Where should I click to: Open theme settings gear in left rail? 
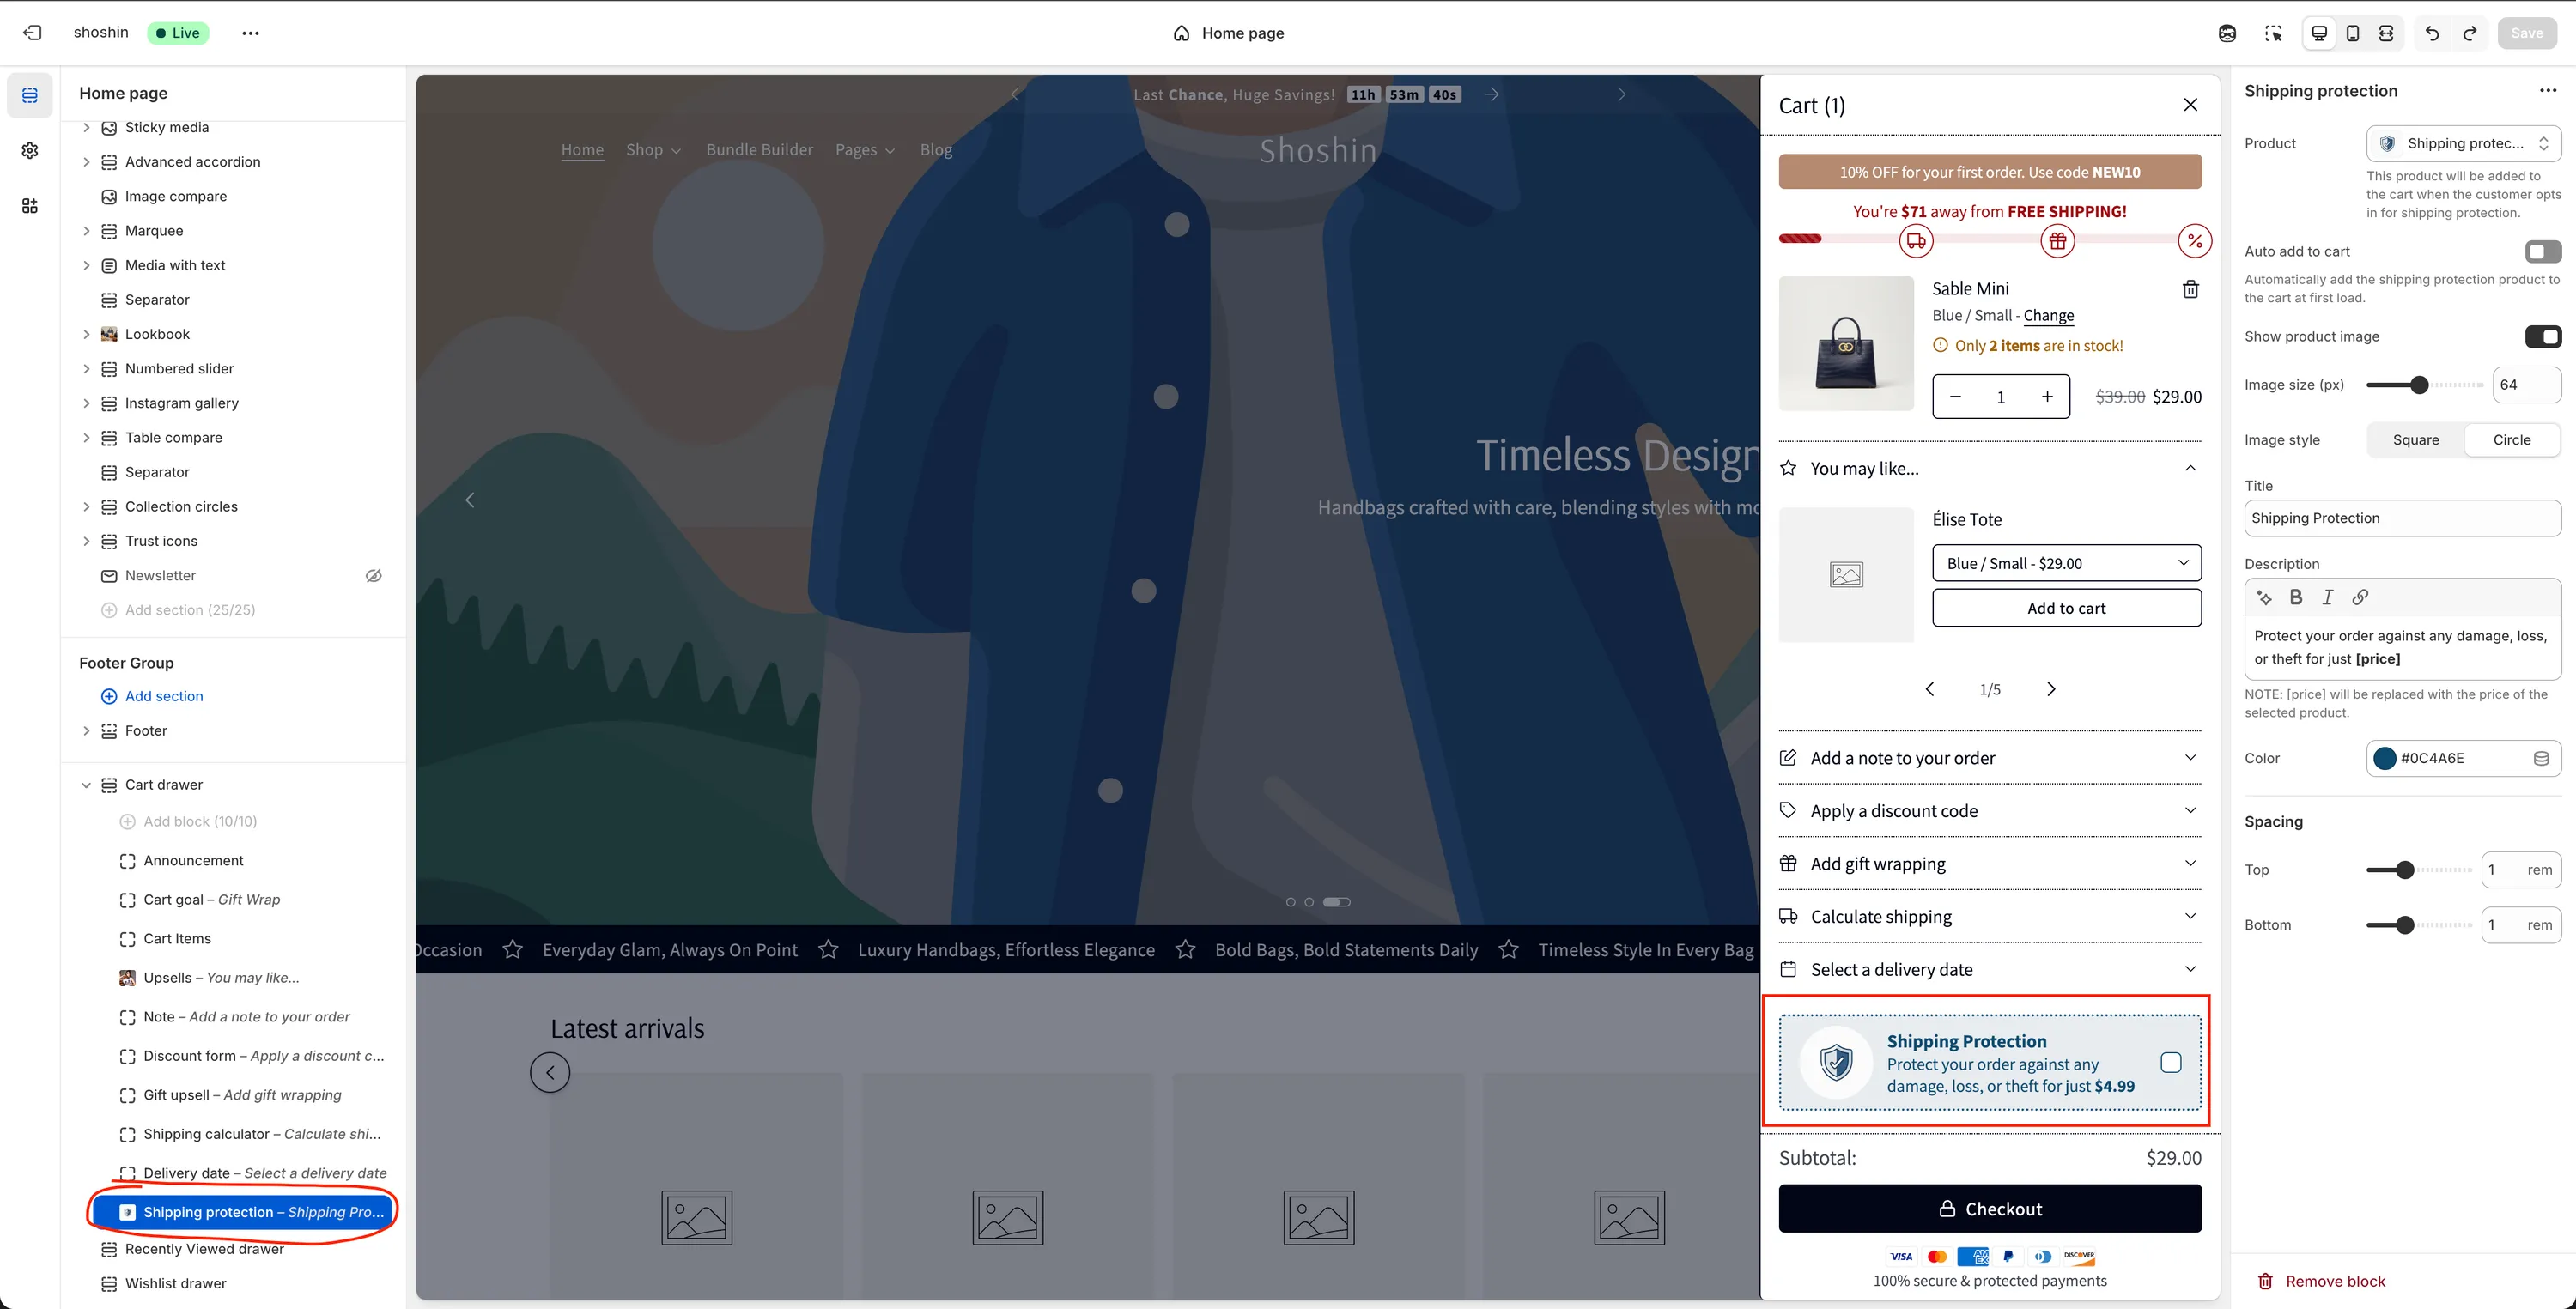[x=30, y=150]
